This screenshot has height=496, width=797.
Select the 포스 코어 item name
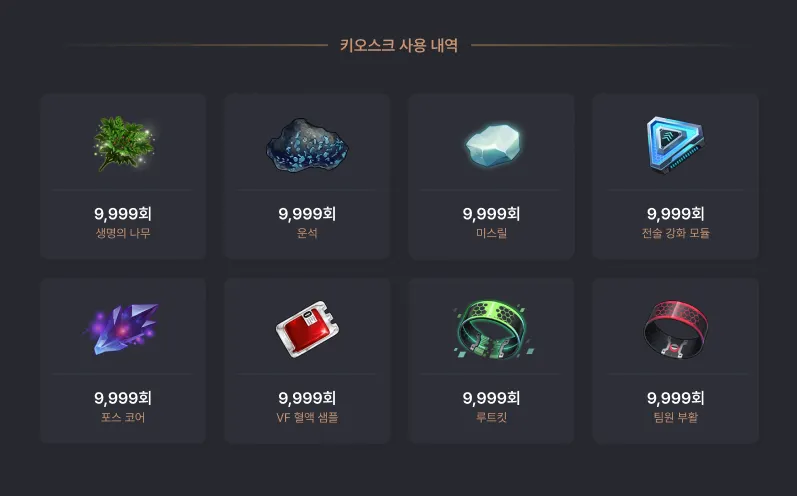123,418
